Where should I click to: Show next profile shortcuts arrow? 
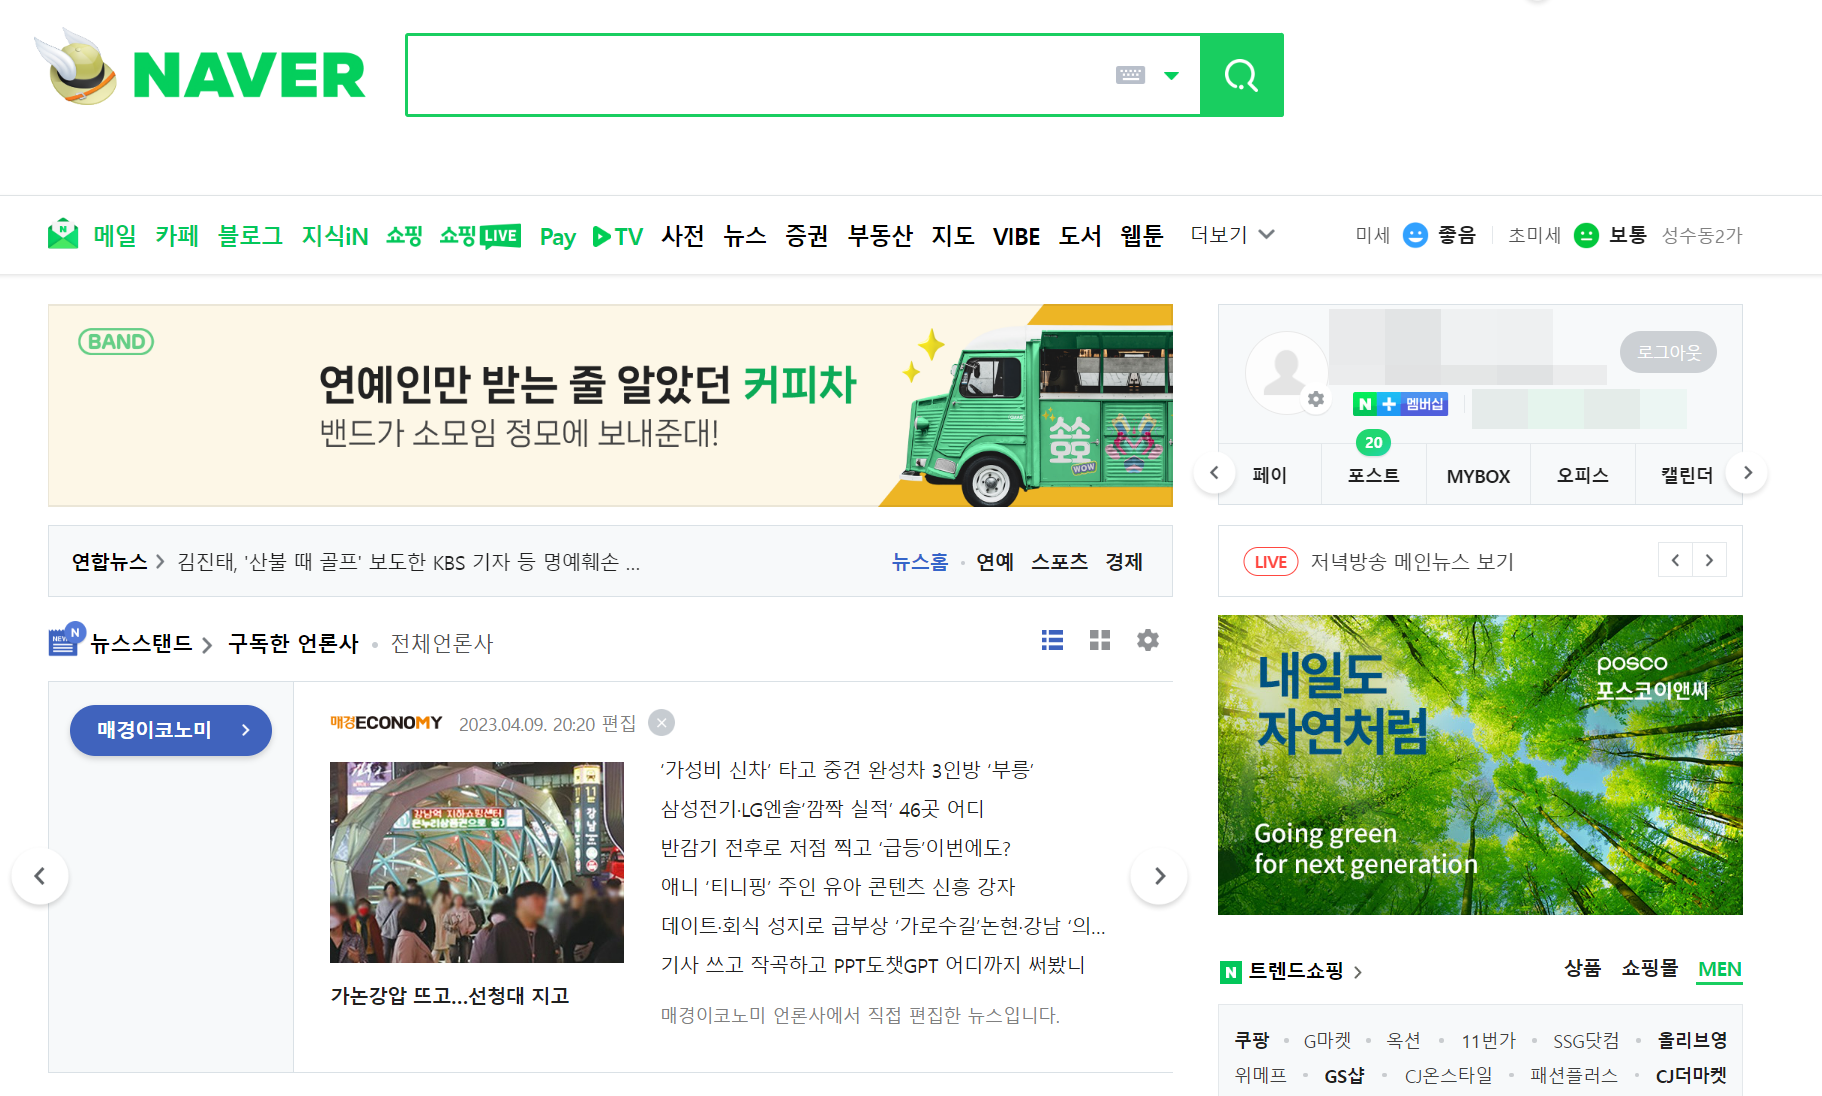(1747, 473)
